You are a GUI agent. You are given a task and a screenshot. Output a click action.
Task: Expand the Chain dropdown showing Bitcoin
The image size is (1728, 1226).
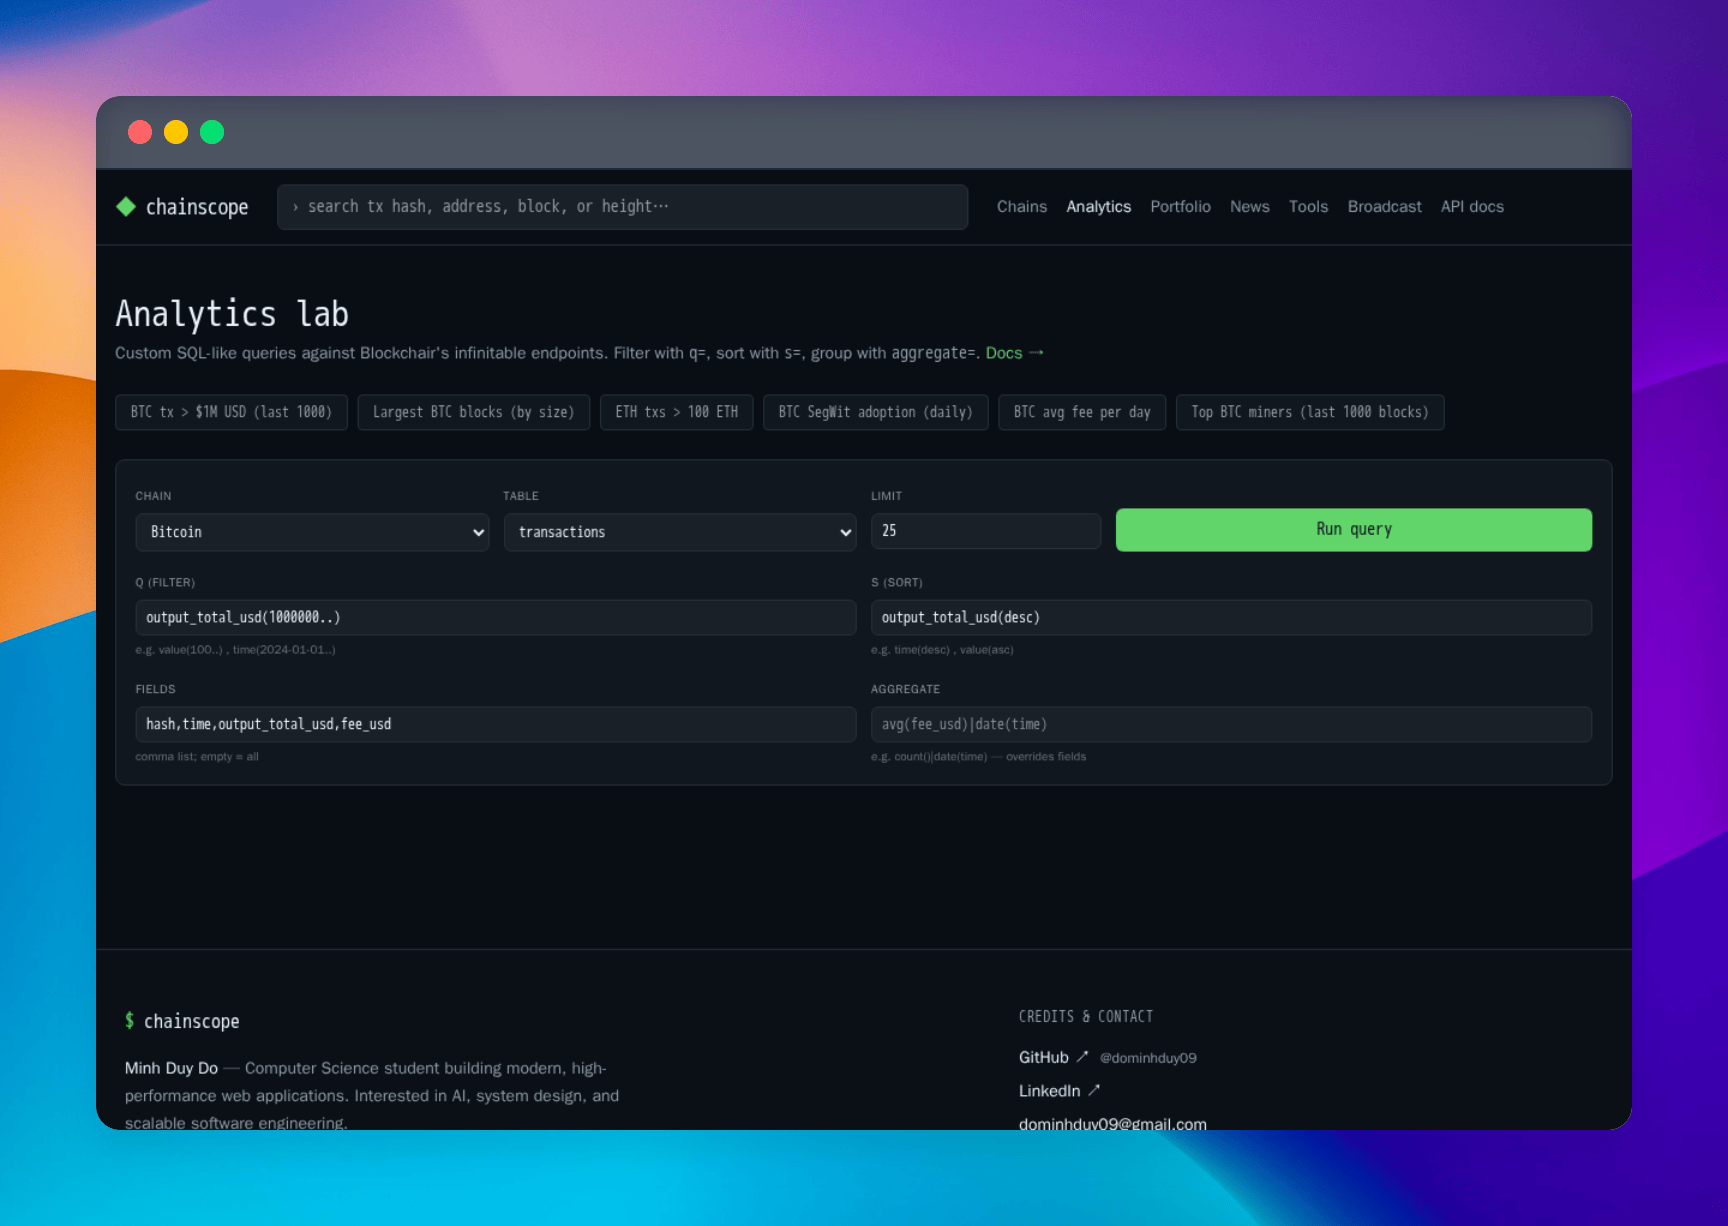[312, 532]
